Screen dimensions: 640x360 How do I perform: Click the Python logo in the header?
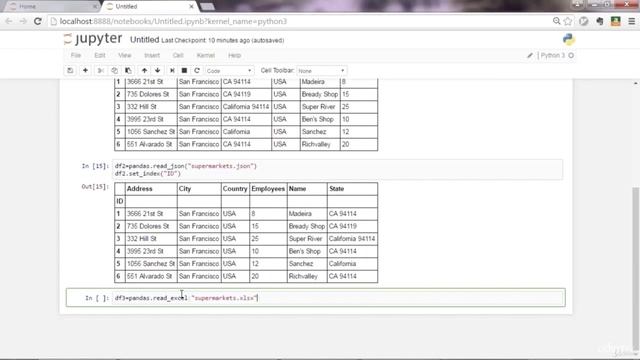click(x=569, y=39)
